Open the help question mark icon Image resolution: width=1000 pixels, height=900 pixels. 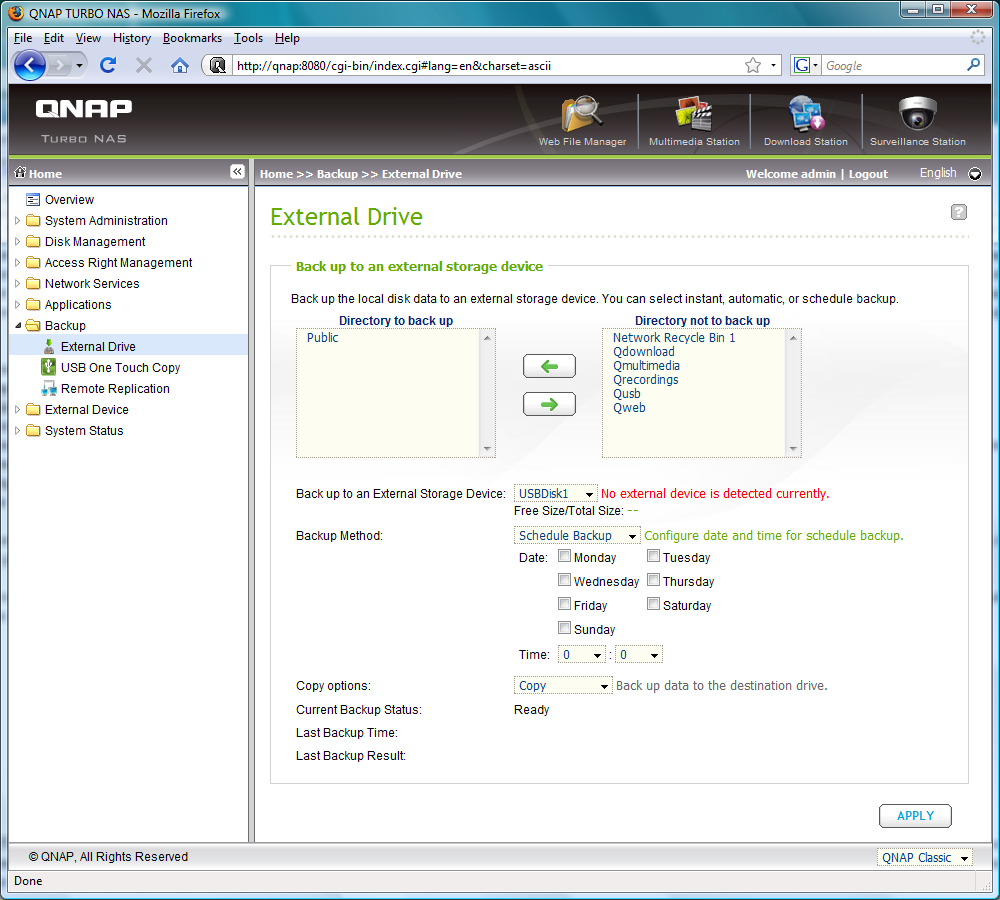(958, 212)
